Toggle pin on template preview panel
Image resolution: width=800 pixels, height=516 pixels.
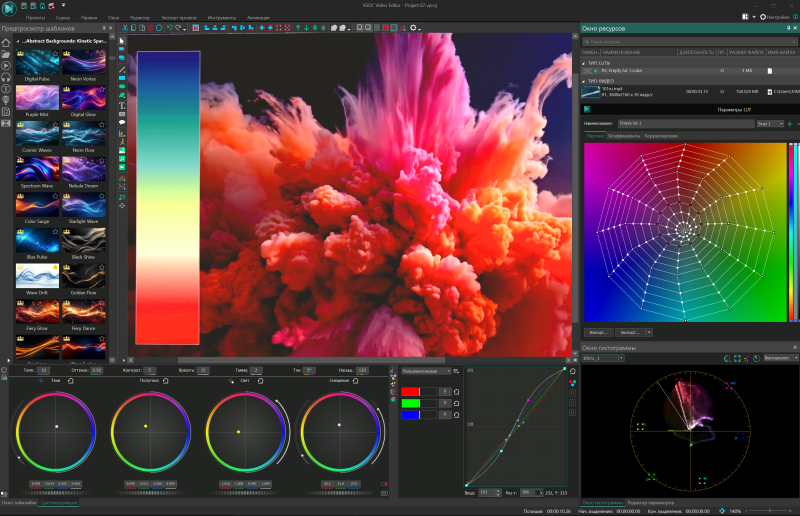104,28
